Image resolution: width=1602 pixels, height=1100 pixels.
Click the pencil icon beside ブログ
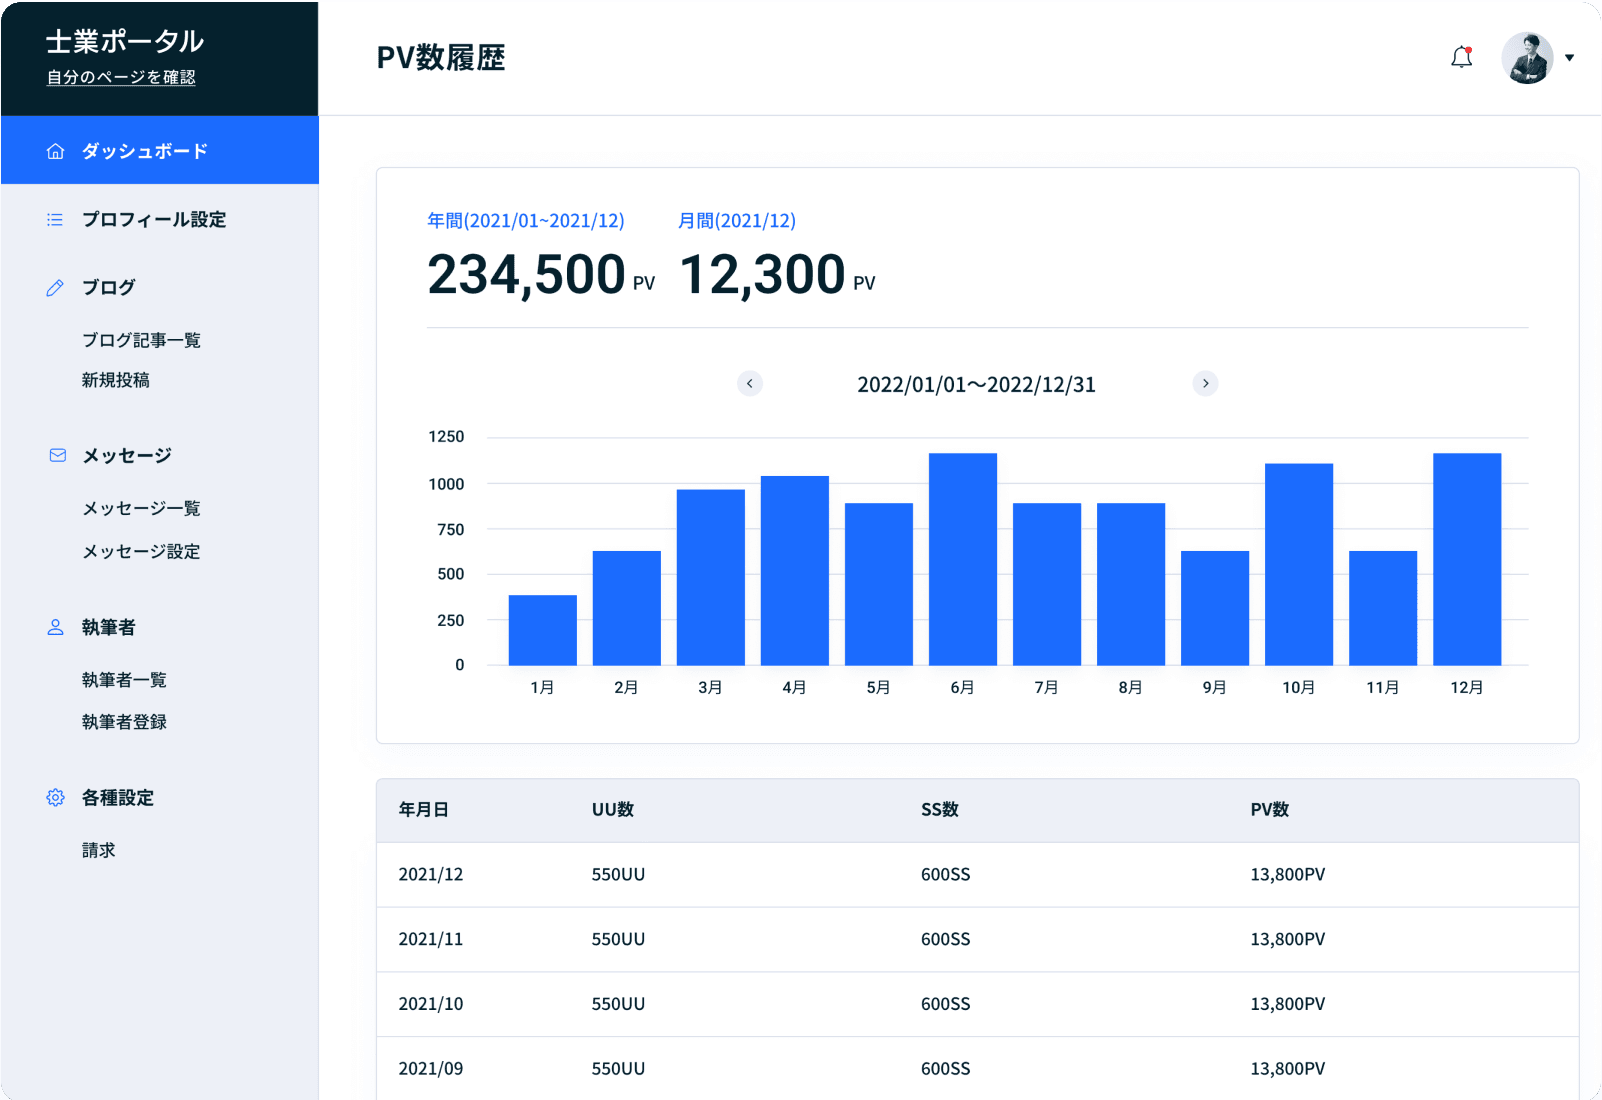point(55,288)
